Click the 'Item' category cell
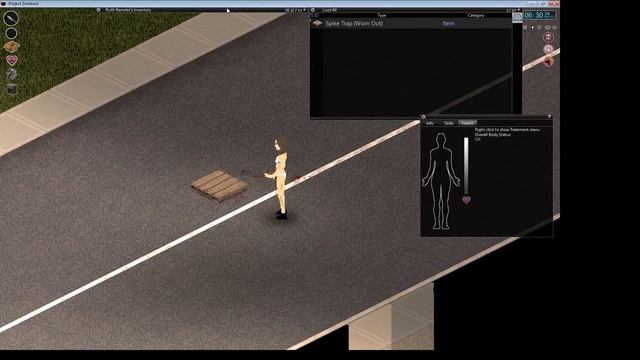 point(448,23)
